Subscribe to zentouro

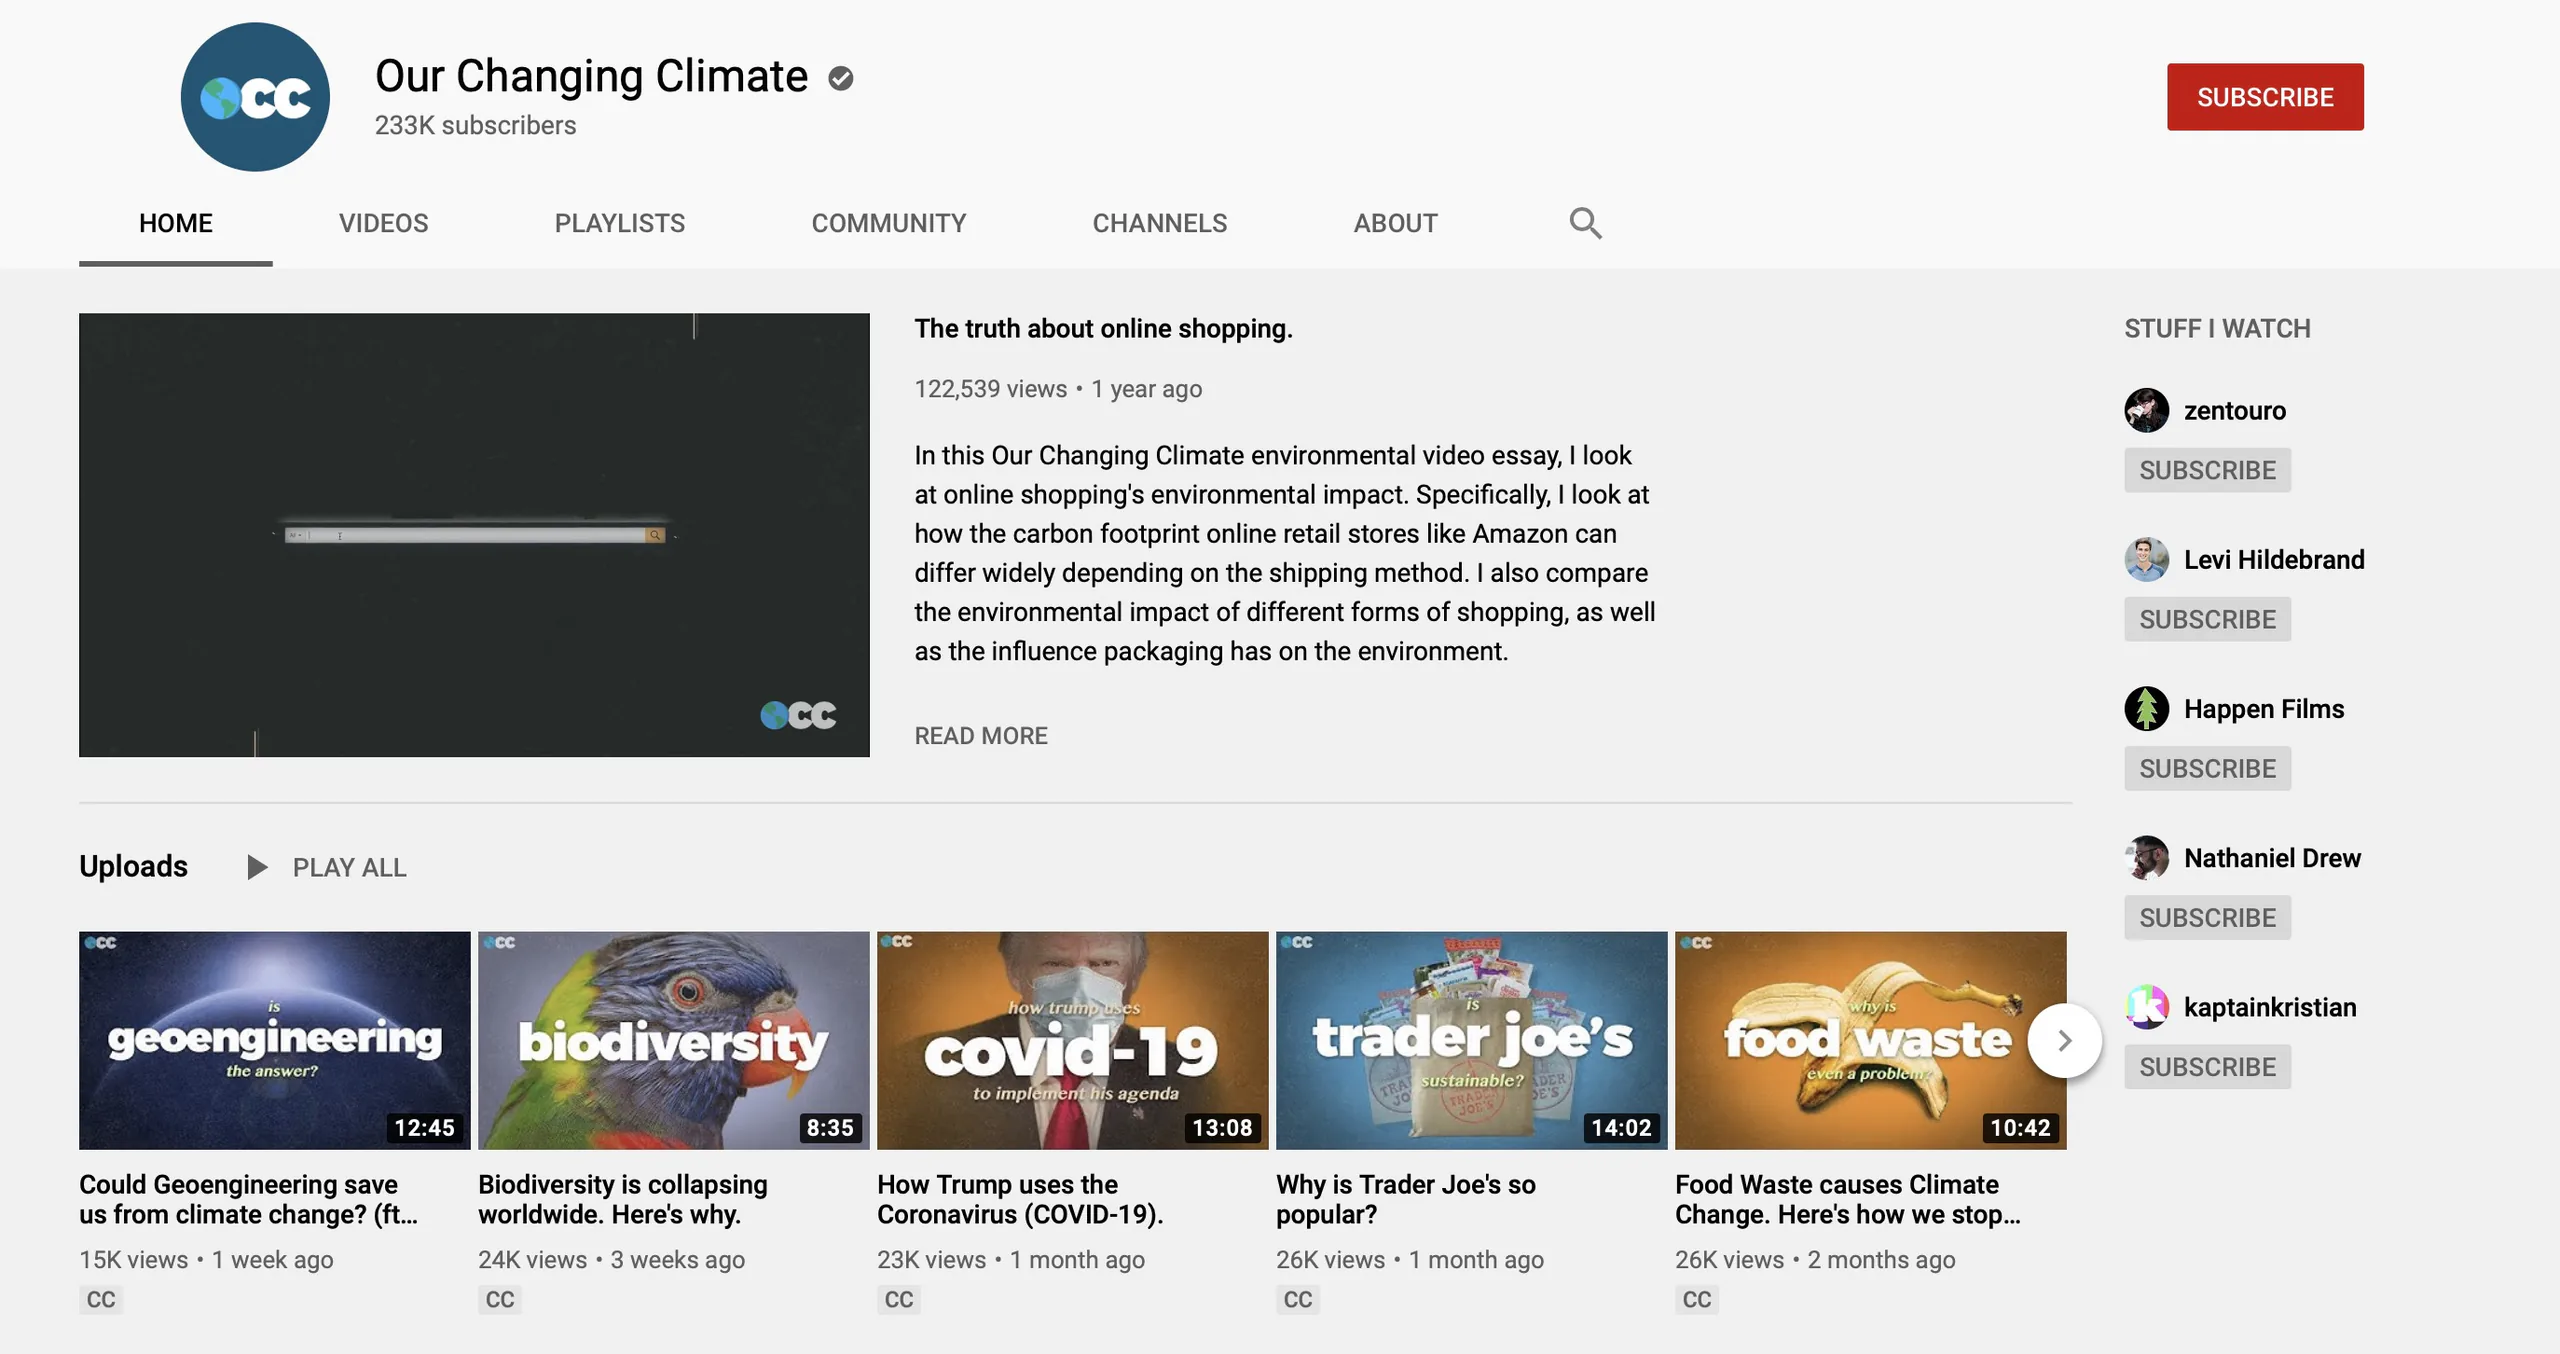click(x=2207, y=470)
